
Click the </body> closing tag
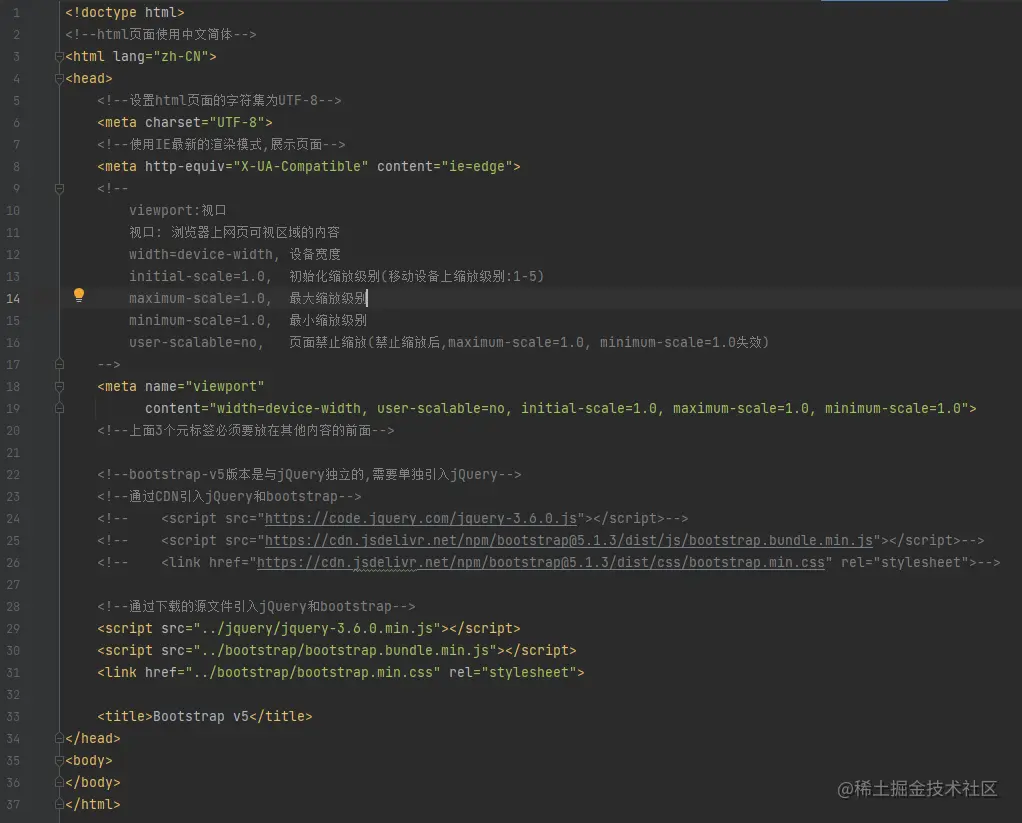[93, 783]
